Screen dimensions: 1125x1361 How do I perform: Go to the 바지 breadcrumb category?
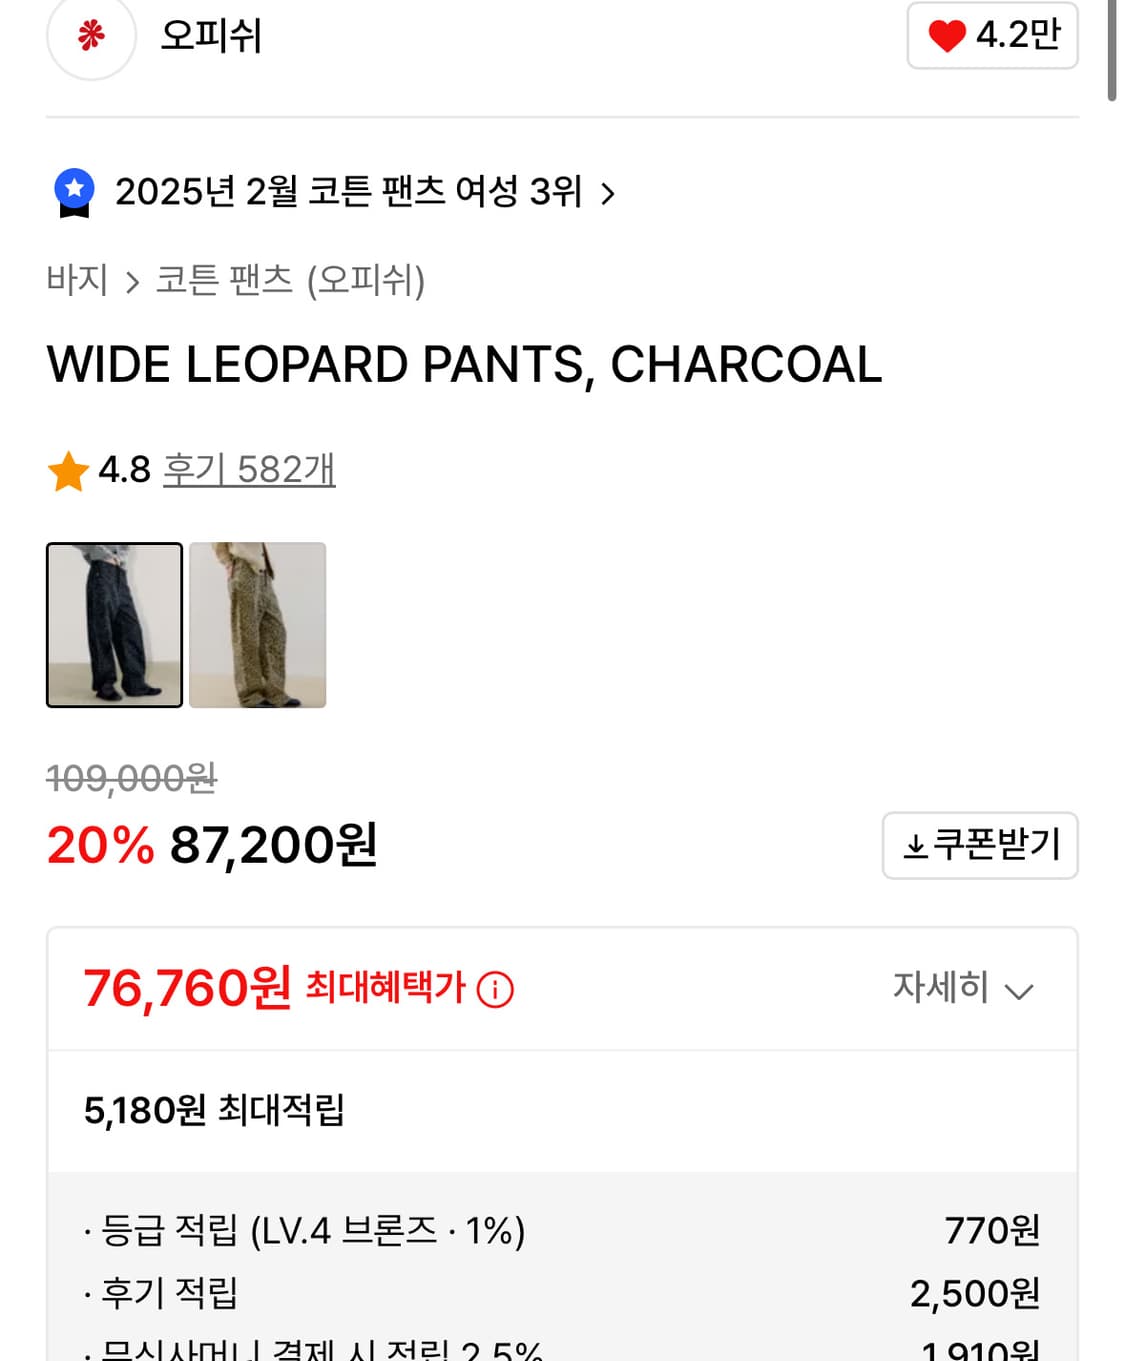click(77, 280)
